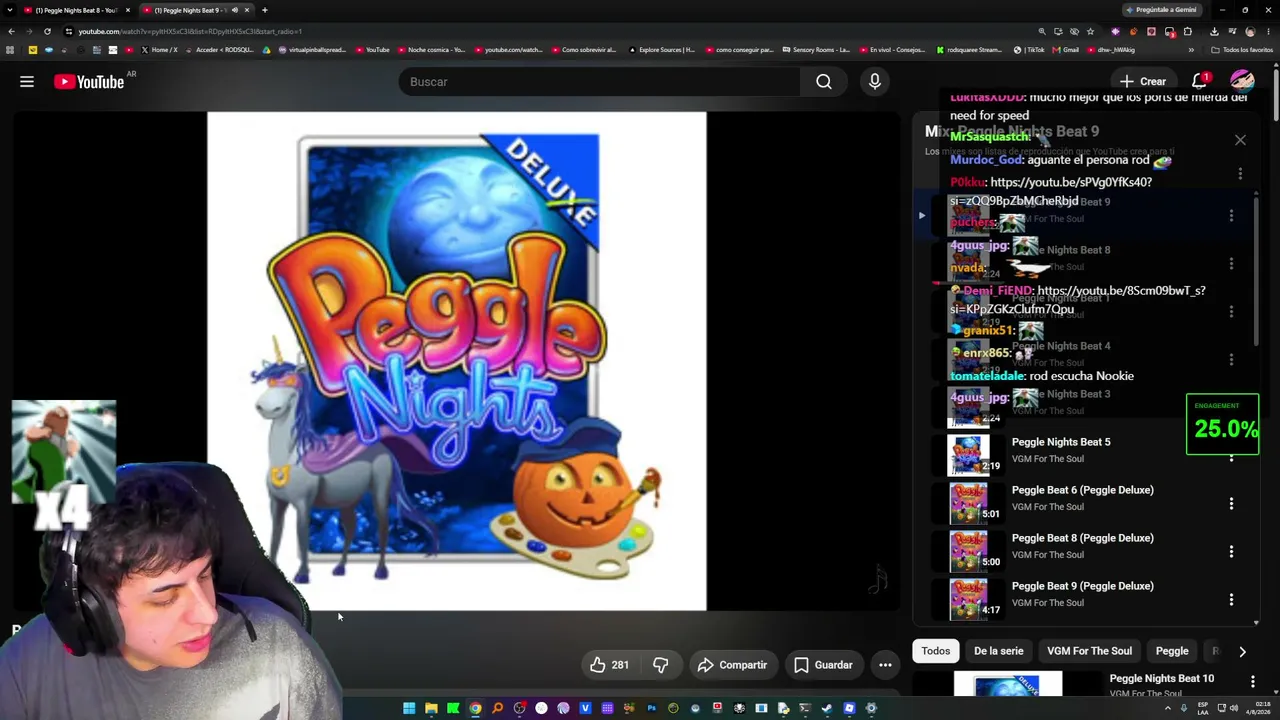
Task: Select the De la serie filter chip
Action: 999,651
